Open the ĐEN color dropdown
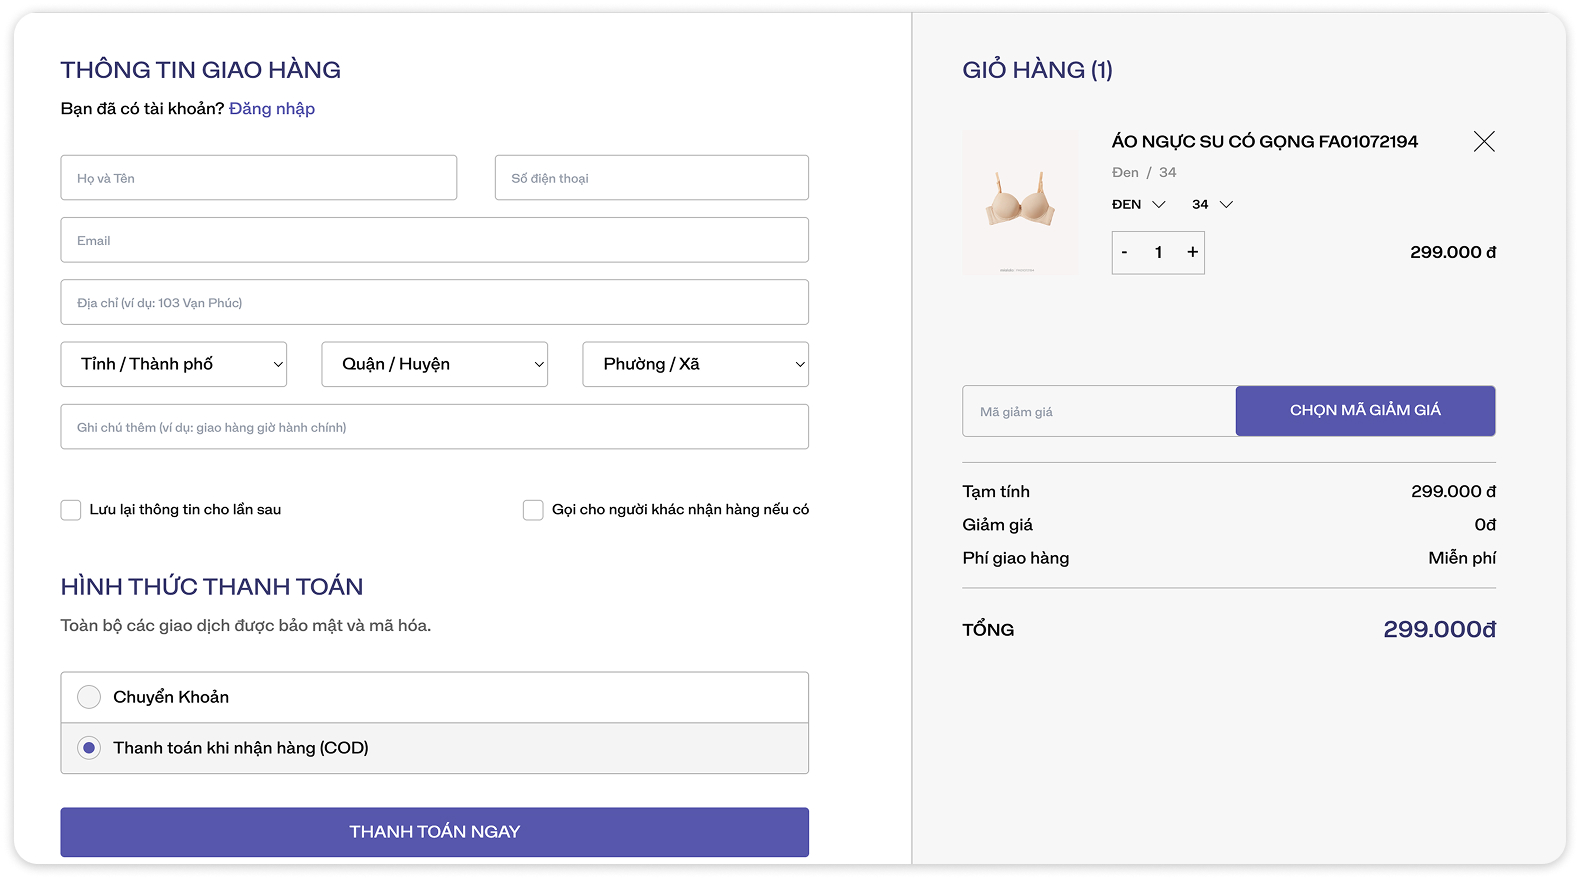Image resolution: width=1578 pixels, height=878 pixels. (x=1138, y=205)
